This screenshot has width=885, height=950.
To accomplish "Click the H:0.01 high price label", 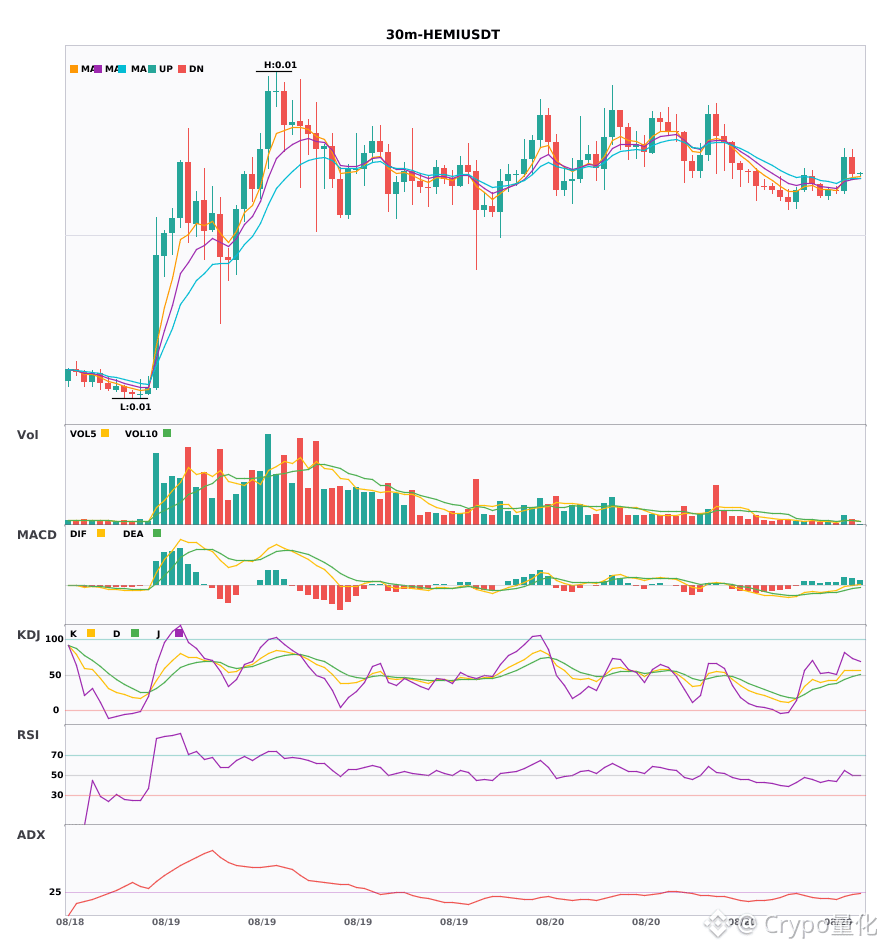I will (280, 65).
